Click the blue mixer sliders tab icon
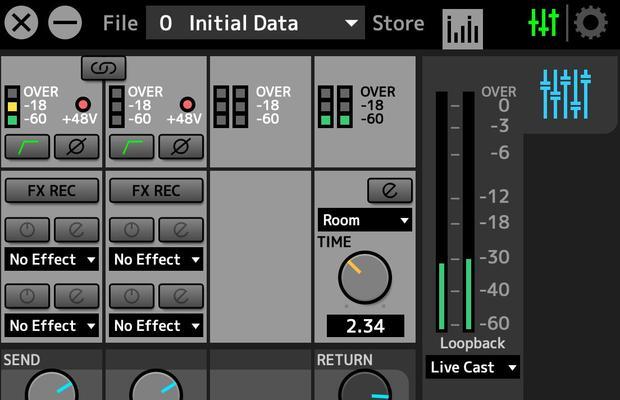Viewport: 620px width, 400px height. click(565, 94)
